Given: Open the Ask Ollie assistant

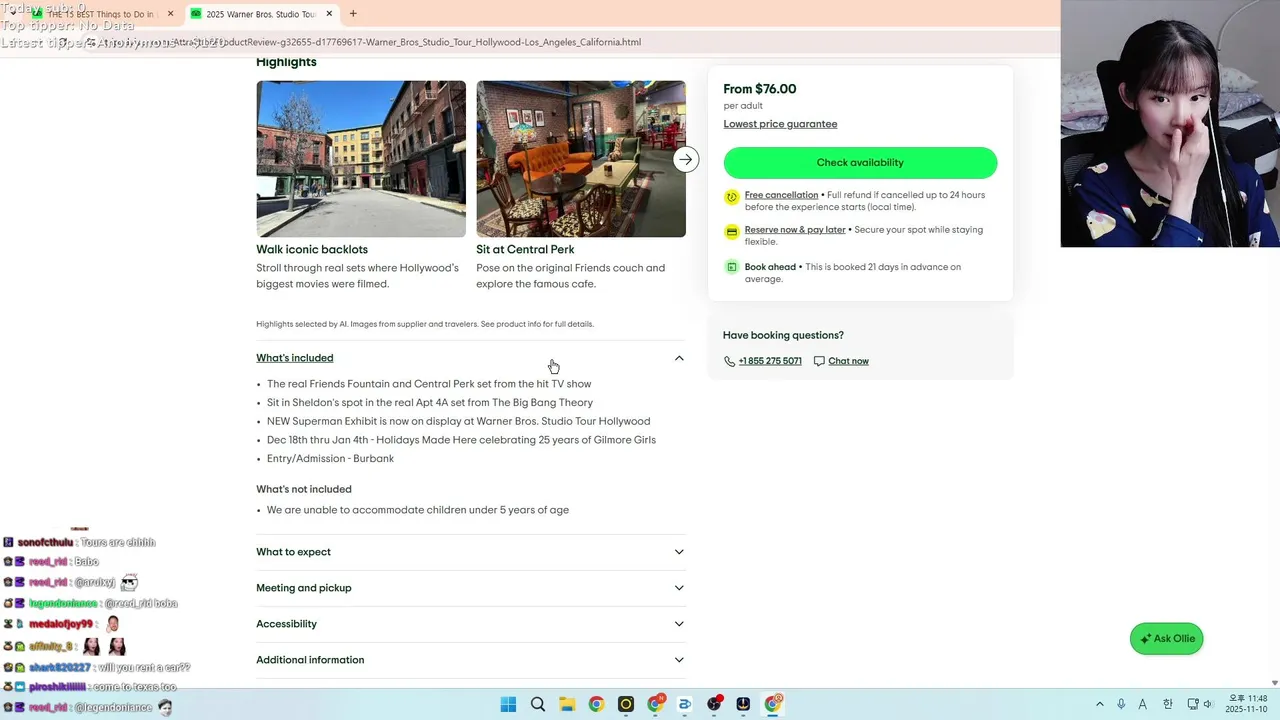Looking at the screenshot, I should click(1166, 639).
